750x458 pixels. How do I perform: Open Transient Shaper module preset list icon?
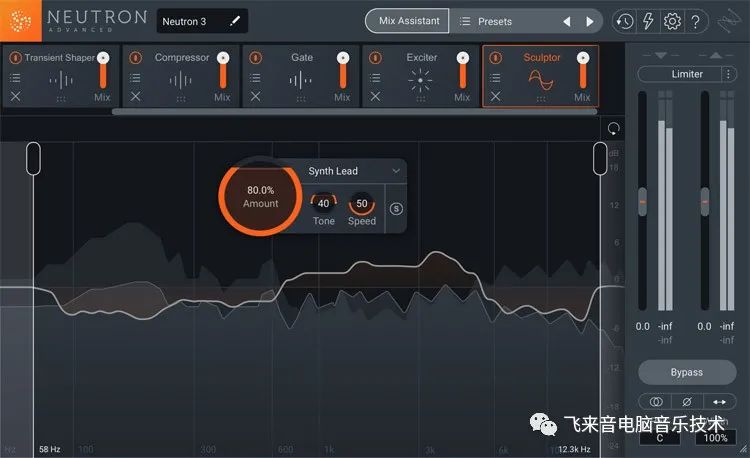(x=15, y=77)
